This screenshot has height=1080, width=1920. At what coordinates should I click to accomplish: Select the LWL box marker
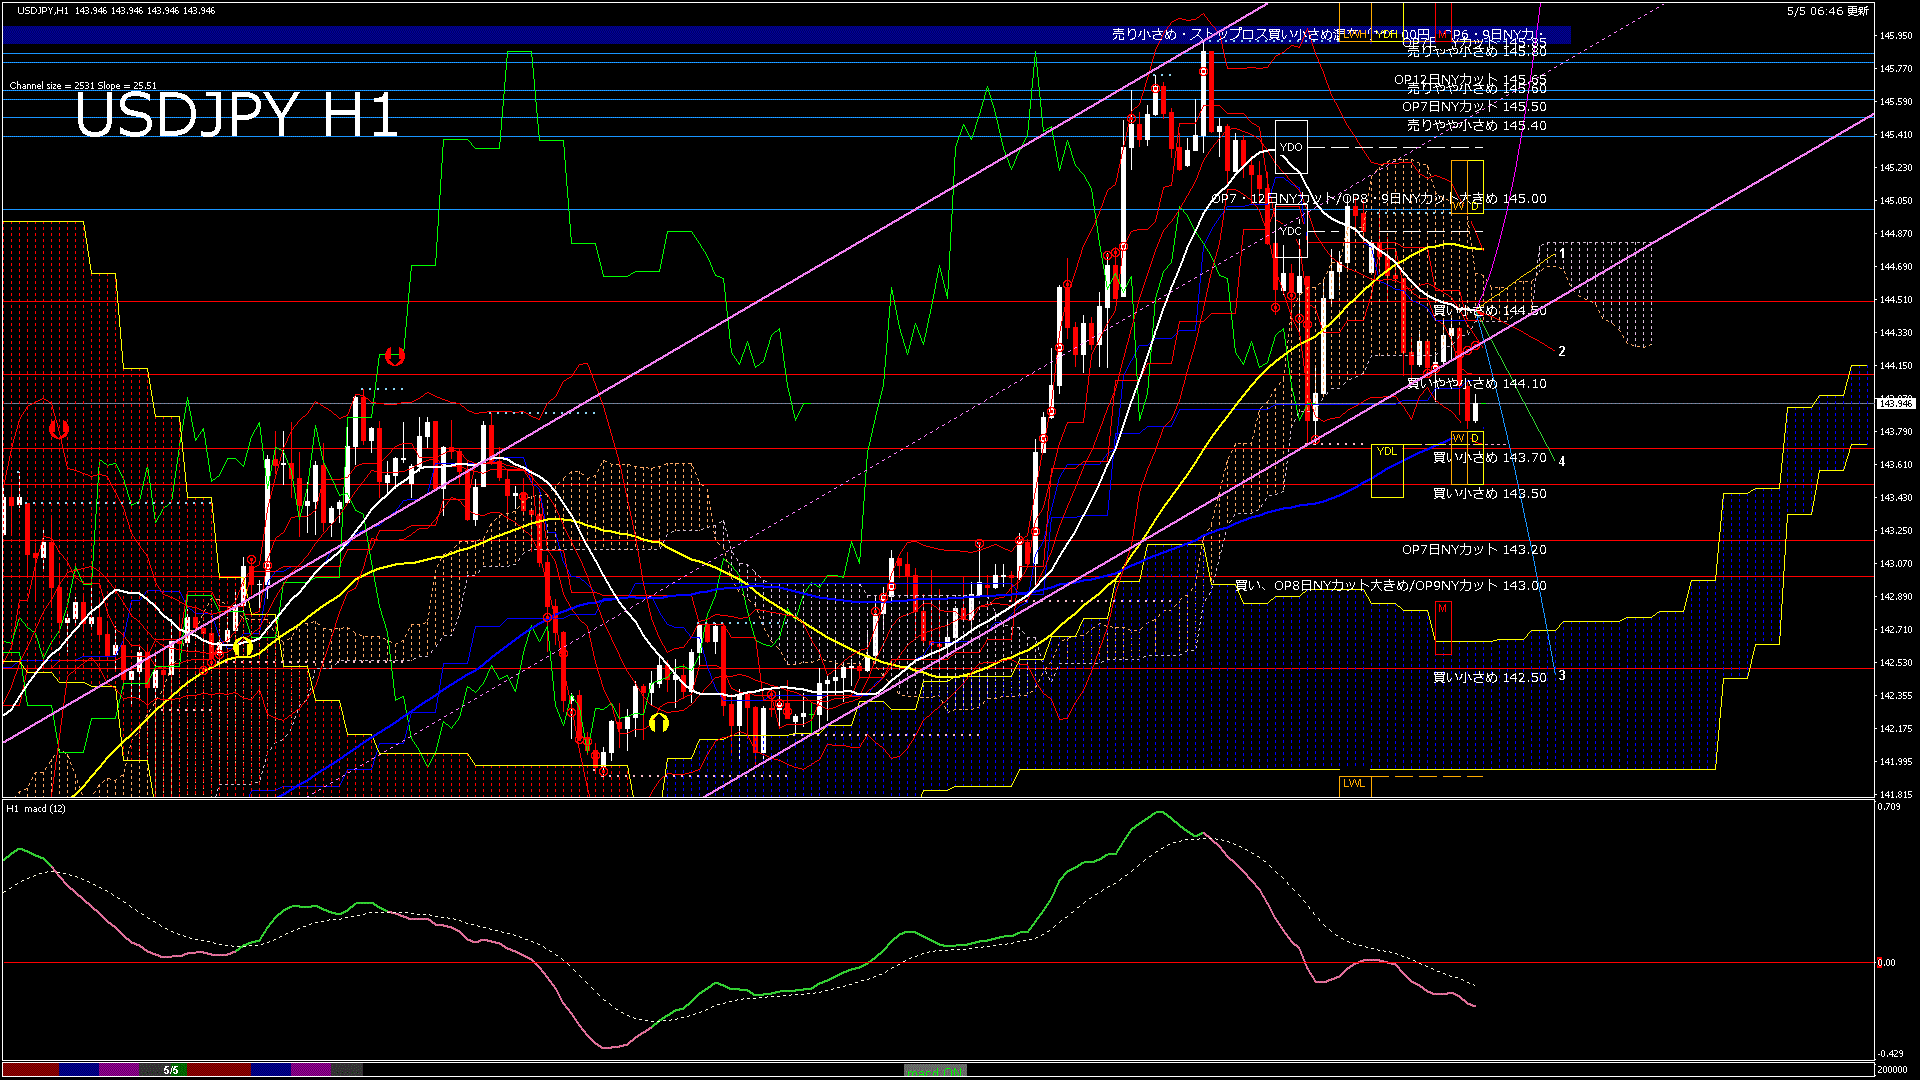click(x=1354, y=784)
